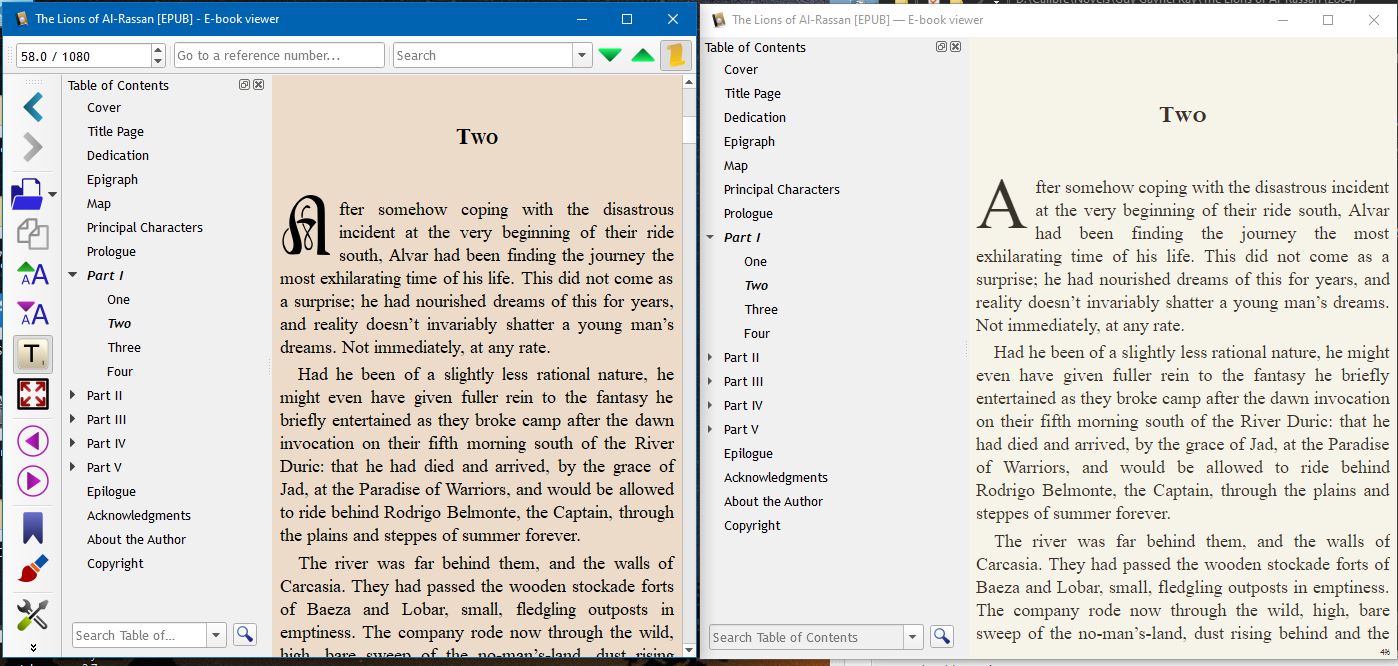Jump to Dedication in left window contents
Image resolution: width=1398 pixels, height=666 pixels.
(118, 155)
